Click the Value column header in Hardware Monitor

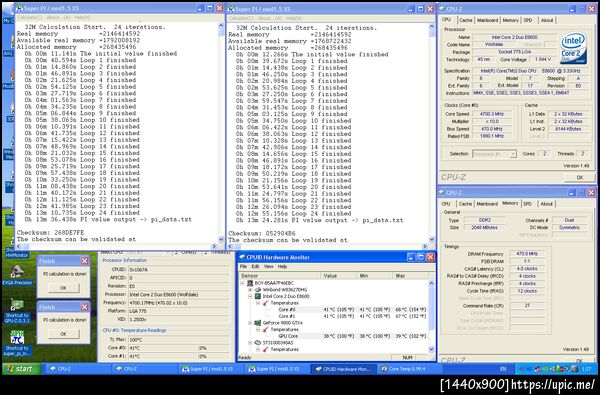[338, 276]
